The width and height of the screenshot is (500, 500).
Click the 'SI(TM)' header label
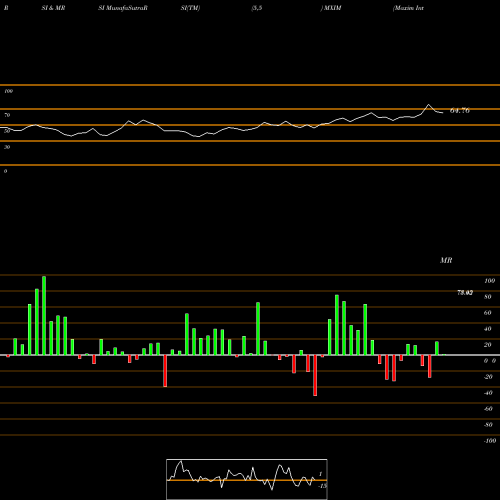pos(190,8)
